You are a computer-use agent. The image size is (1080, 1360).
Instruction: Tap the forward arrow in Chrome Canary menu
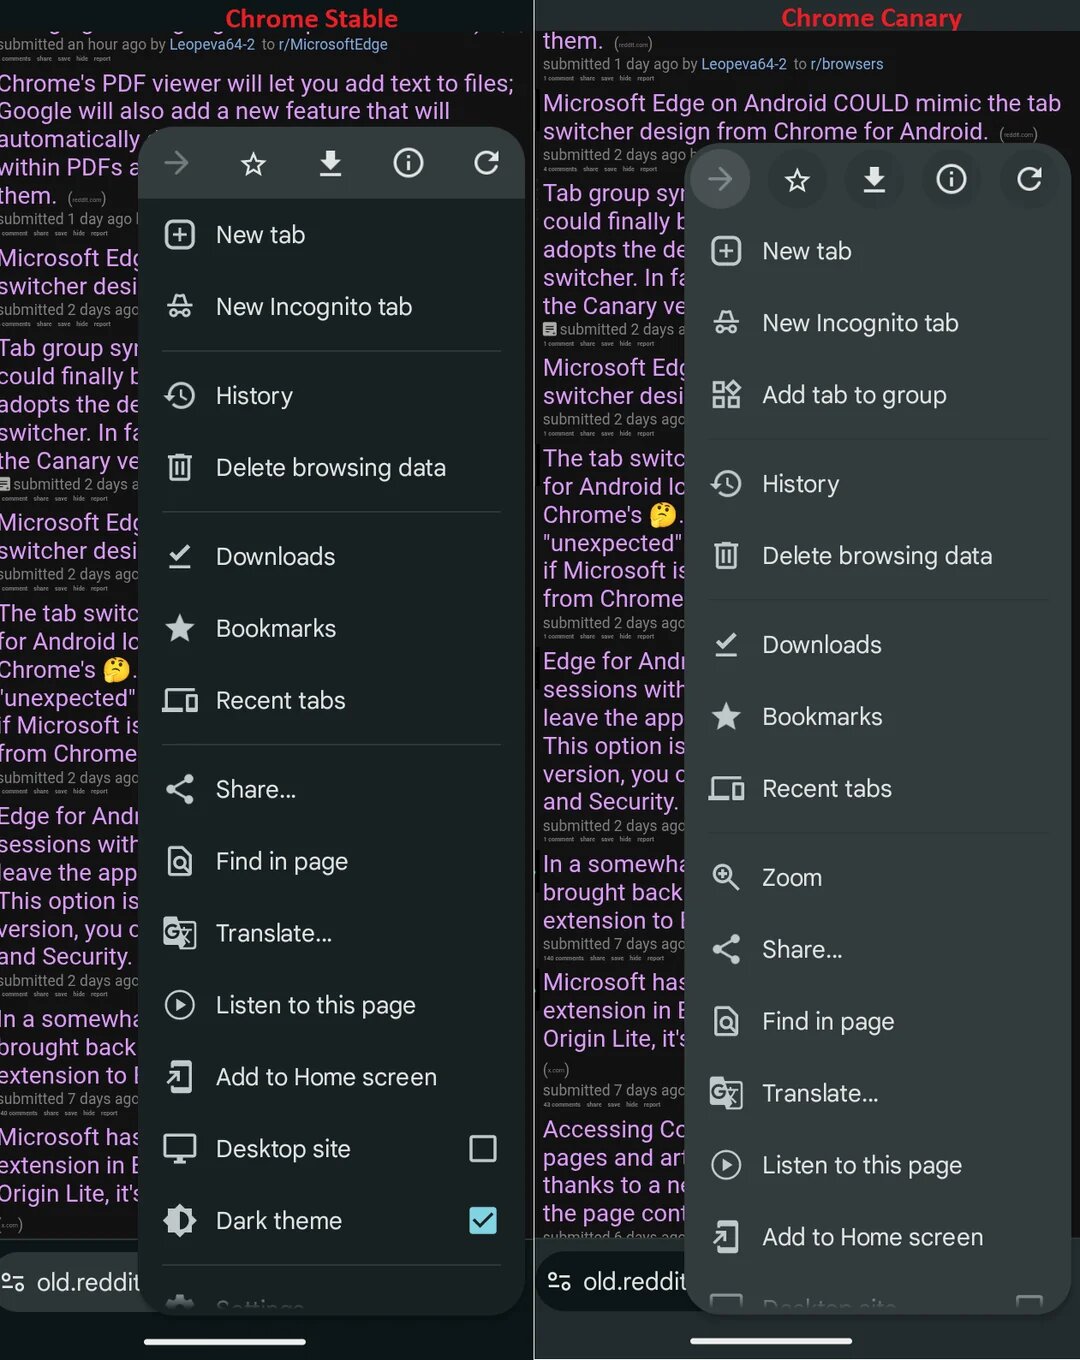[720, 179]
